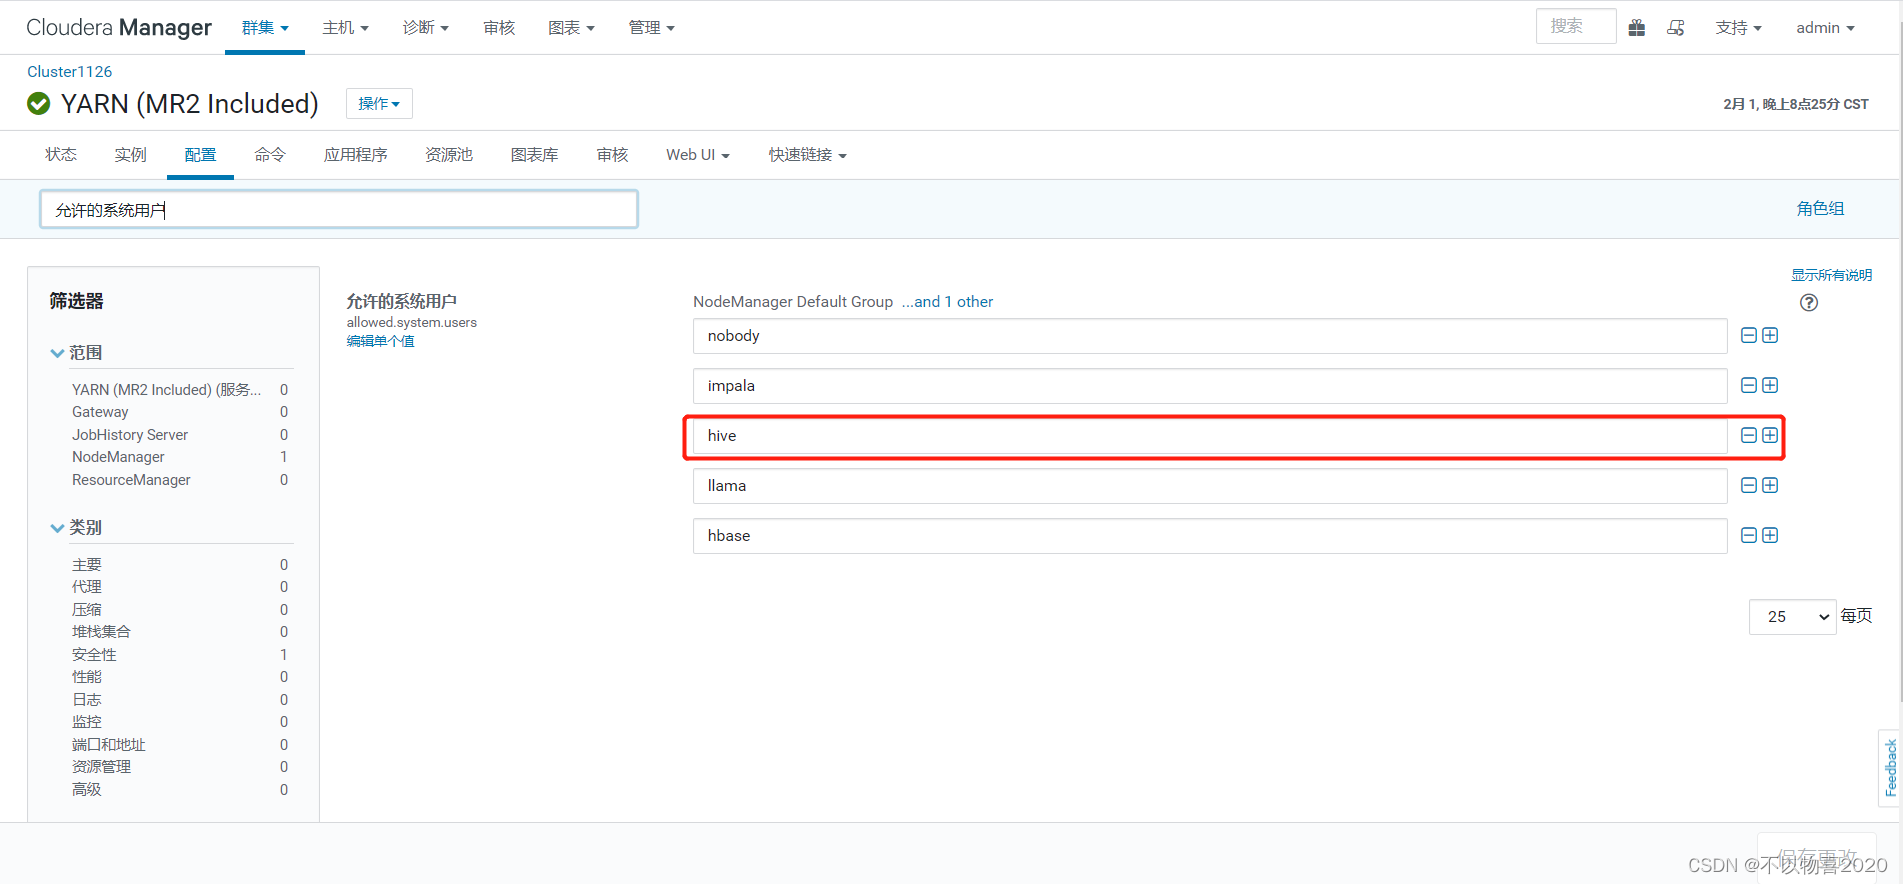Filter by Gateway scope

click(100, 412)
